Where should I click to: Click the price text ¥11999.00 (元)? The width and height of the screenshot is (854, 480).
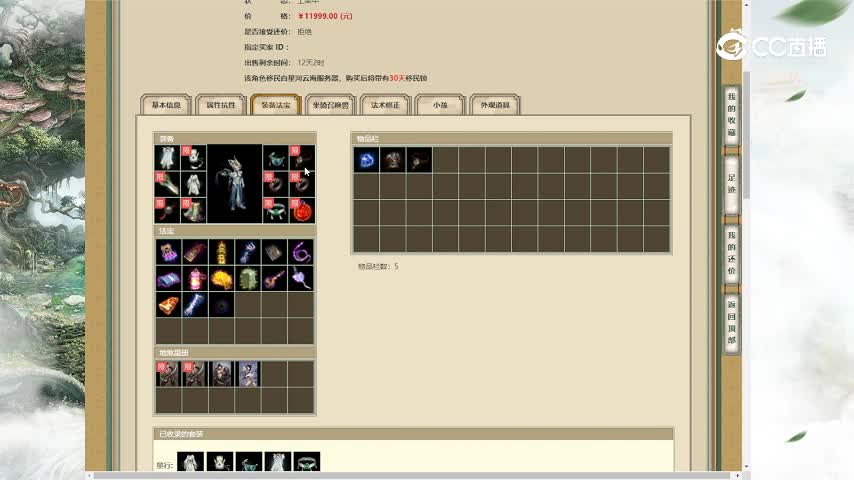(325, 16)
